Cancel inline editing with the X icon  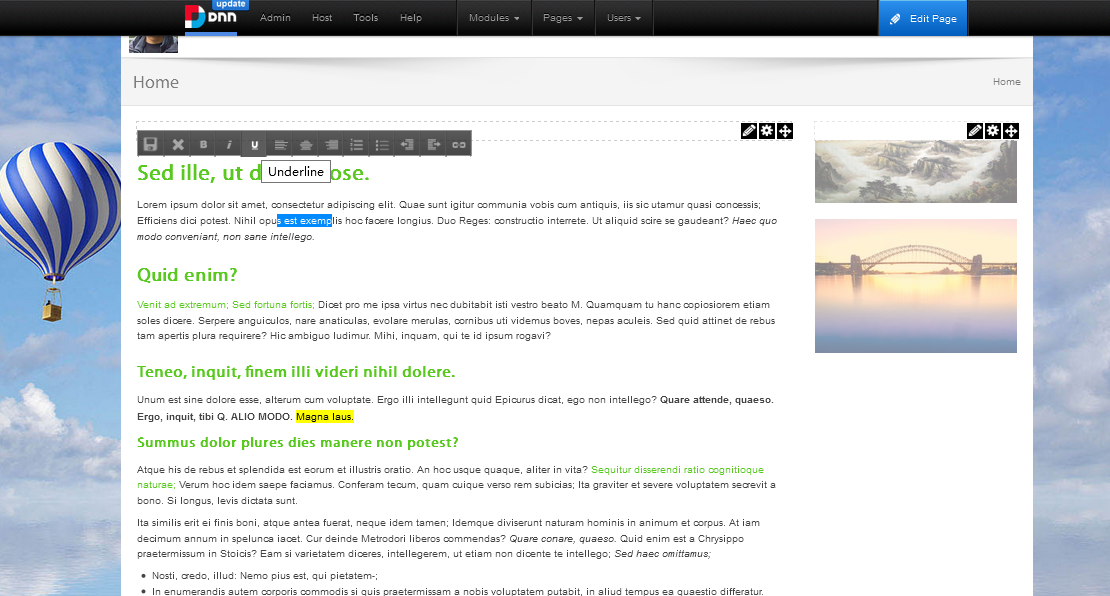177,145
